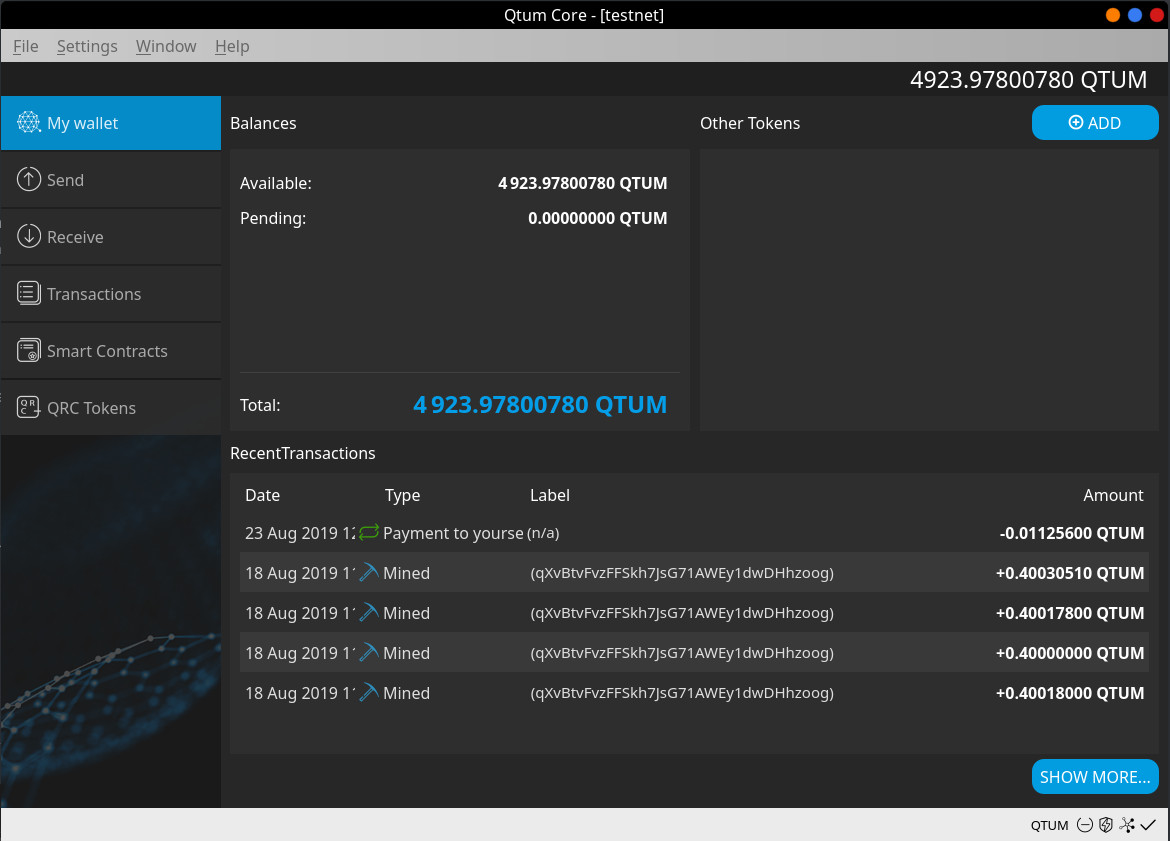Click the network connections icon
Image resolution: width=1170 pixels, height=841 pixels.
(1127, 825)
